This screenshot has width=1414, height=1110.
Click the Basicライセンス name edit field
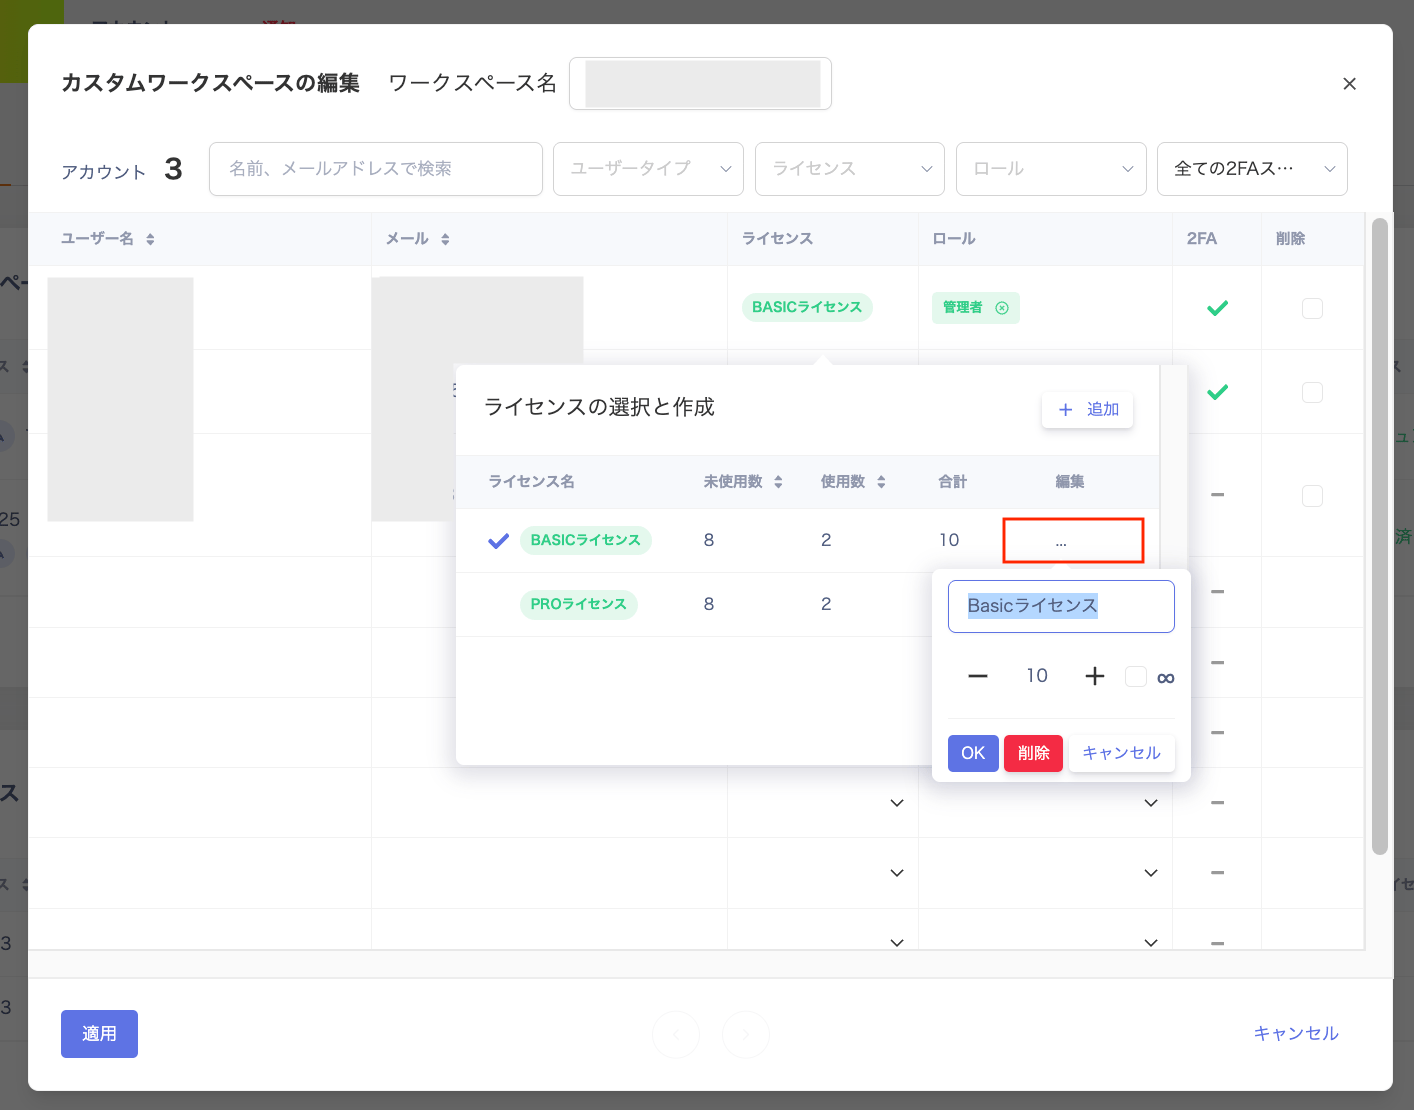1061,606
